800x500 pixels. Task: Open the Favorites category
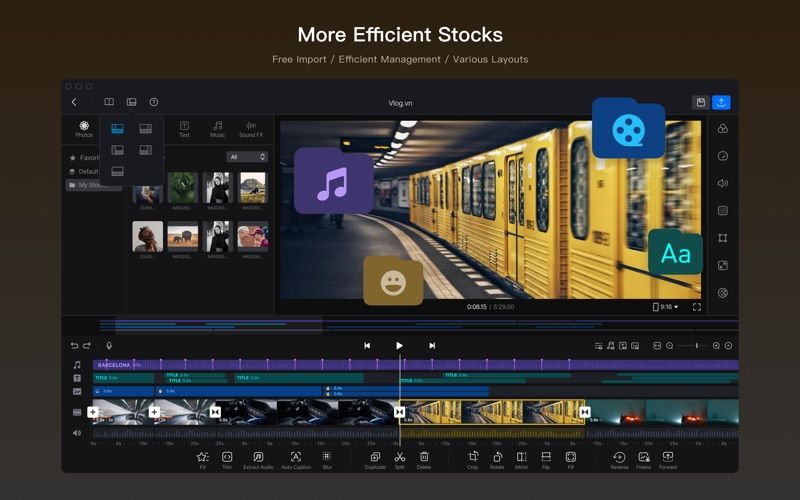pos(84,158)
